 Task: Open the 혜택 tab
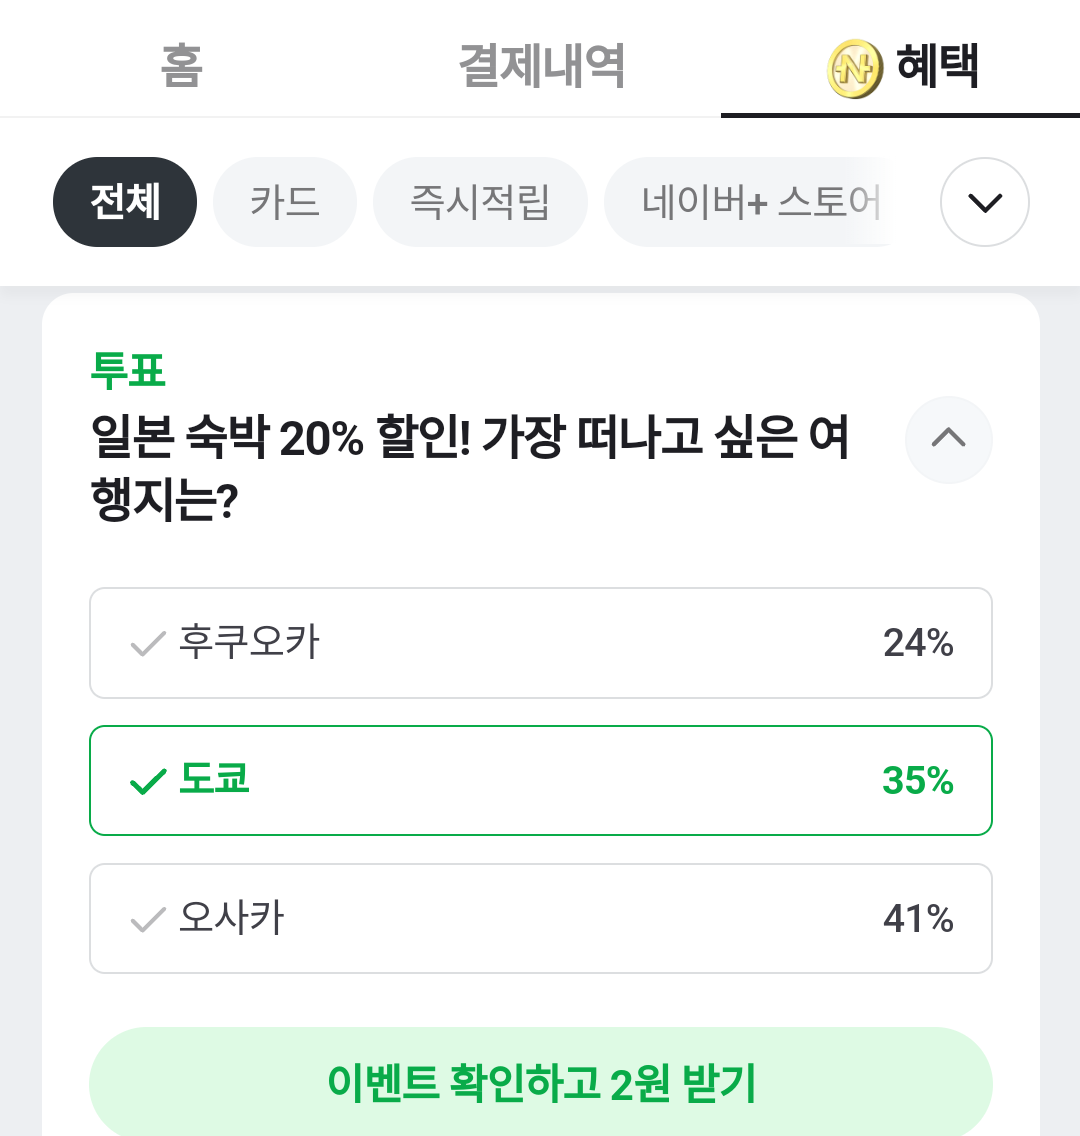pyautogui.click(x=937, y=66)
